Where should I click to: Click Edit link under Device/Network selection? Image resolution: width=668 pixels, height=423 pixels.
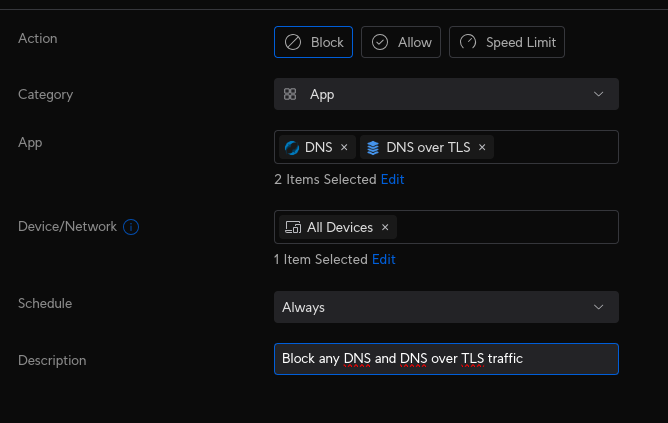pos(384,259)
